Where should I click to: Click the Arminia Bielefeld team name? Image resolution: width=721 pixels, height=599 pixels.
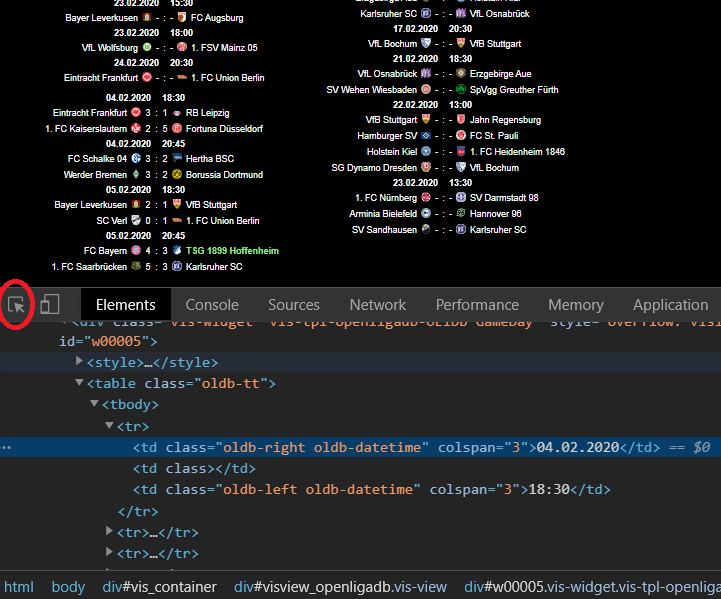click(383, 214)
